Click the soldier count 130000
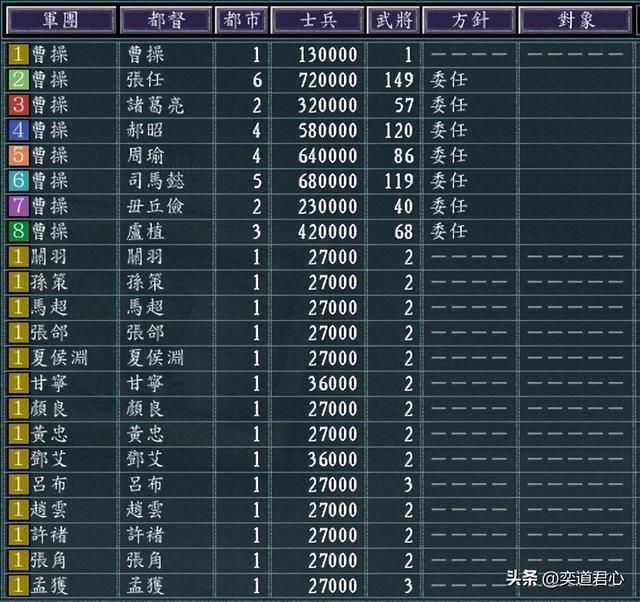The height and width of the screenshot is (602, 640). pos(327,55)
